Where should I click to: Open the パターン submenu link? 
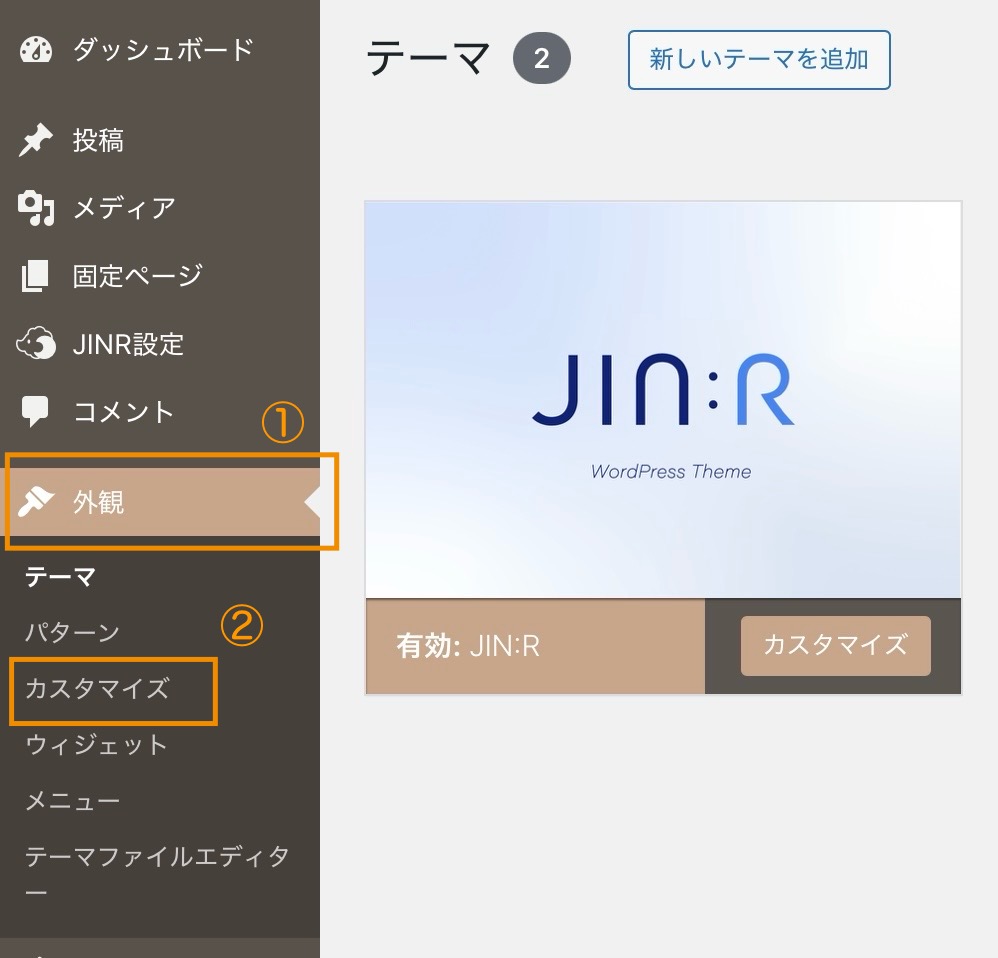(73, 633)
